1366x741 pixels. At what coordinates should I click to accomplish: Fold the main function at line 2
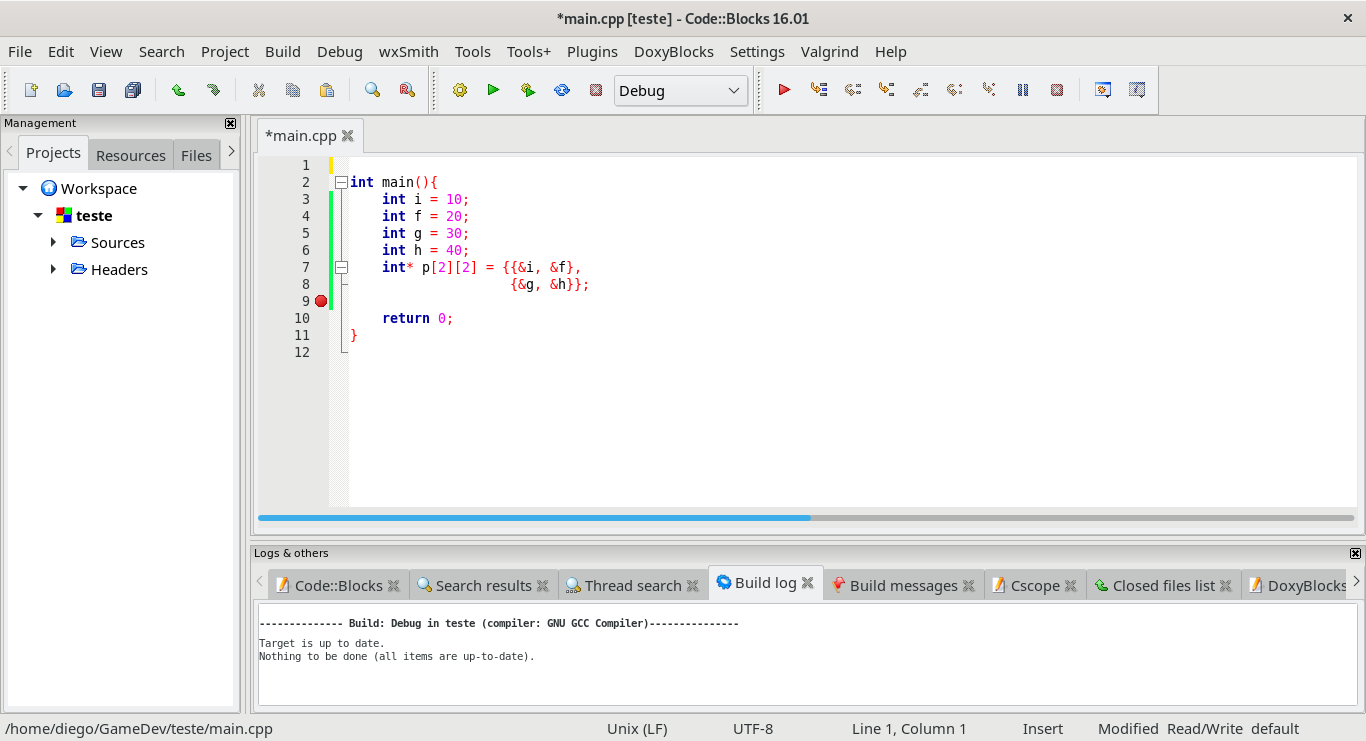pos(341,182)
